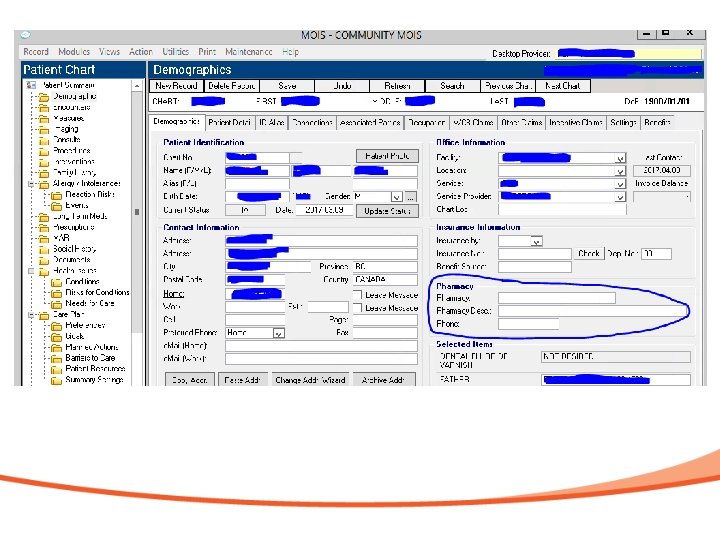Click the insurance Check button
Image resolution: width=720 pixels, height=540 pixels.
coord(589,253)
